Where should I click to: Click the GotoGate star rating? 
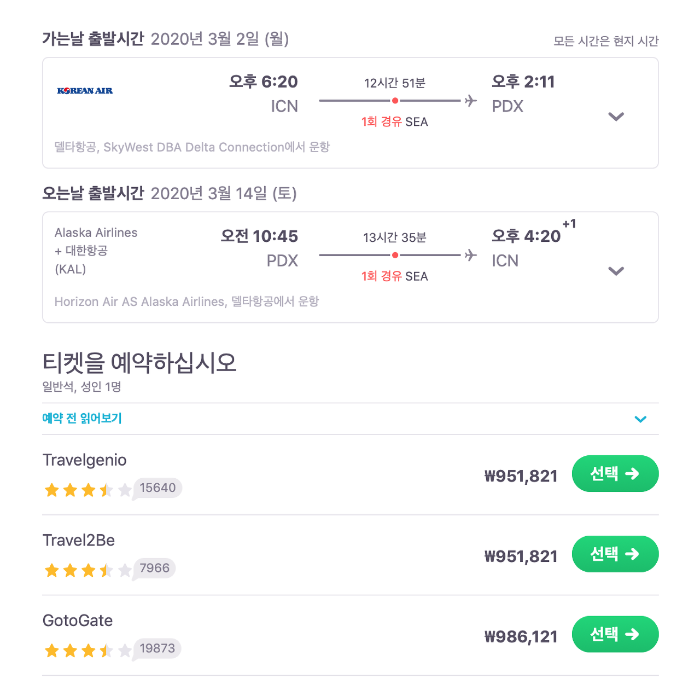[87, 650]
